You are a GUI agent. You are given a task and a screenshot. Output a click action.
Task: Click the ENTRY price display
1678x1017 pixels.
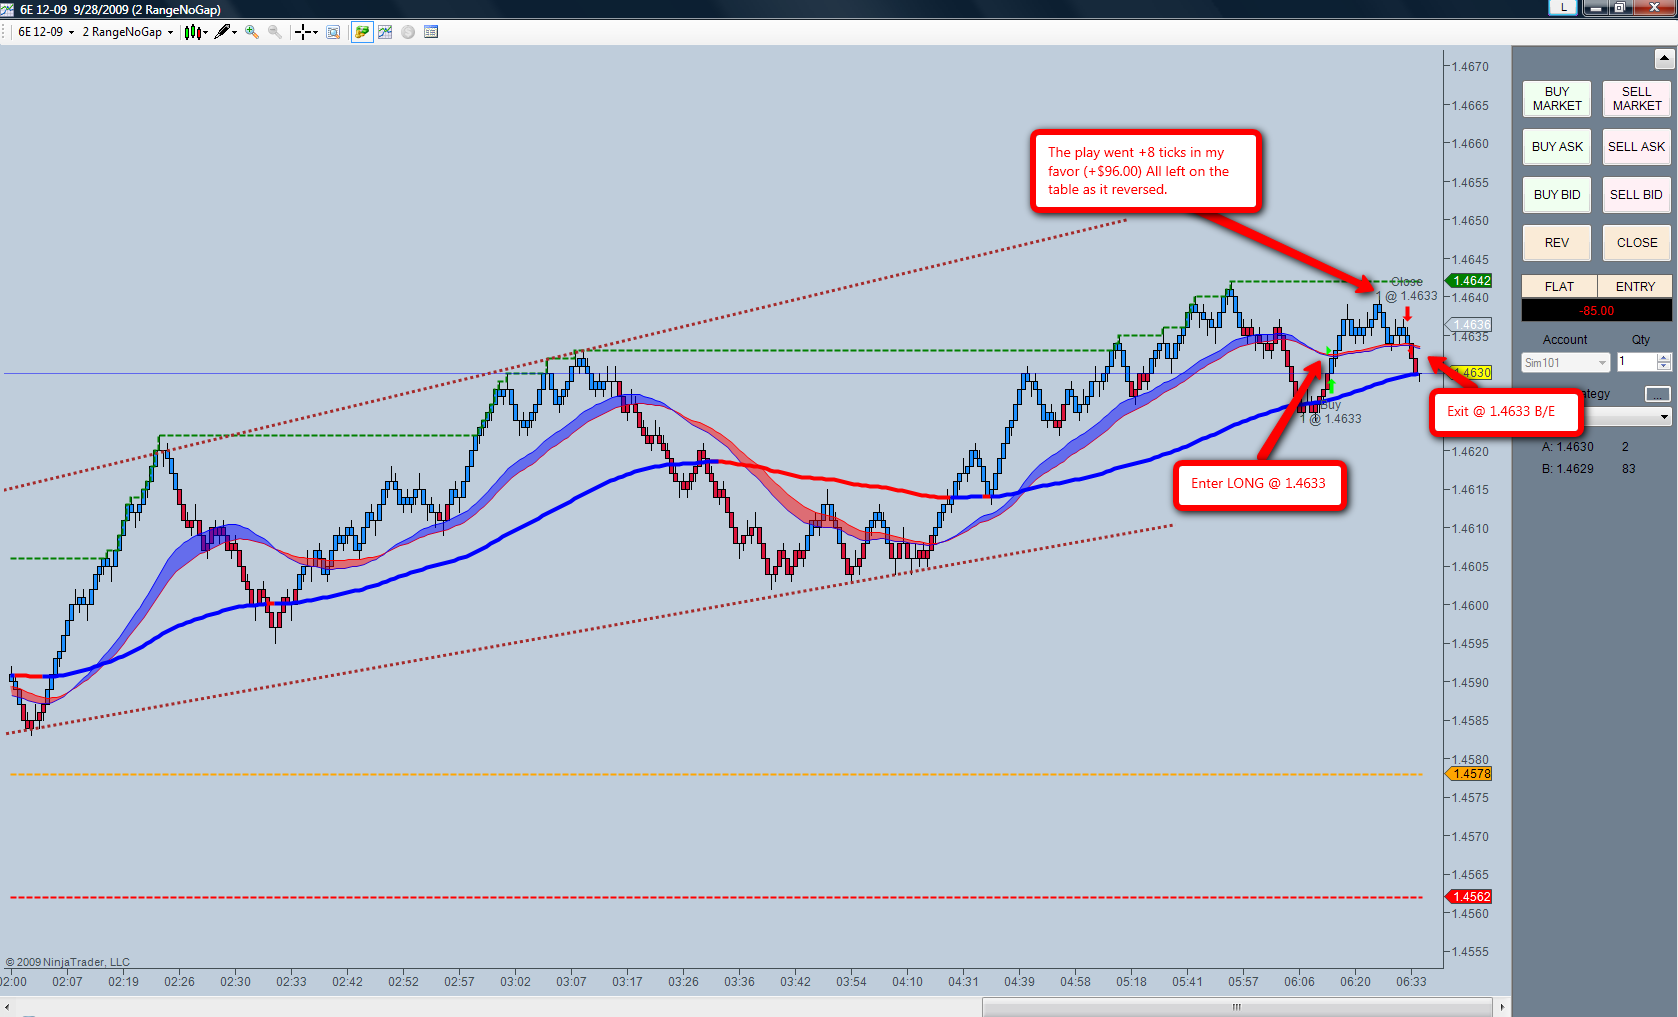pos(1635,287)
